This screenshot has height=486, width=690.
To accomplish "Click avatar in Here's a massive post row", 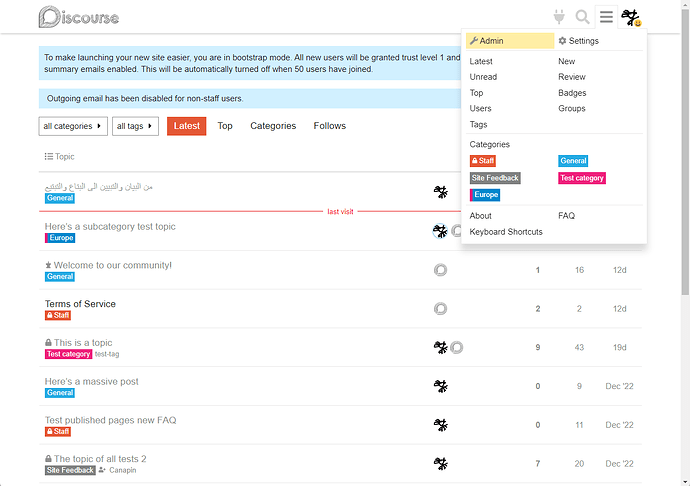I will coord(440,386).
